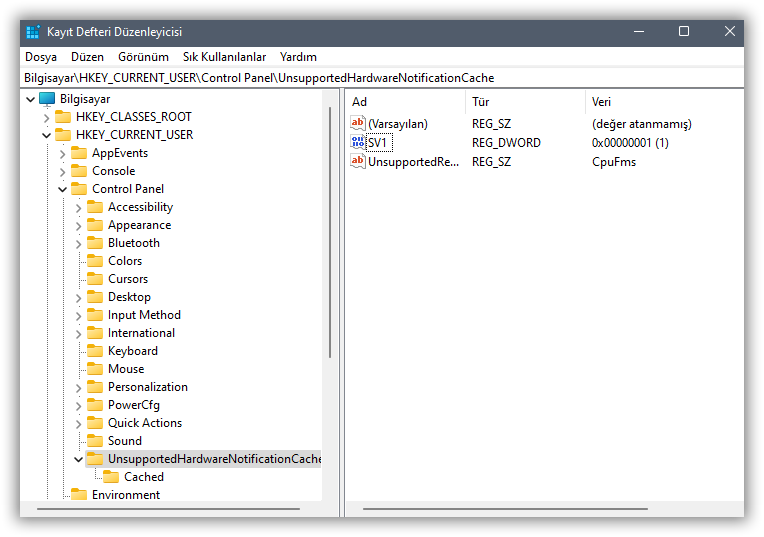Screen dimensions: 764x537
Task: Click the Bilgisayar computer icon in tree
Action: (47, 99)
